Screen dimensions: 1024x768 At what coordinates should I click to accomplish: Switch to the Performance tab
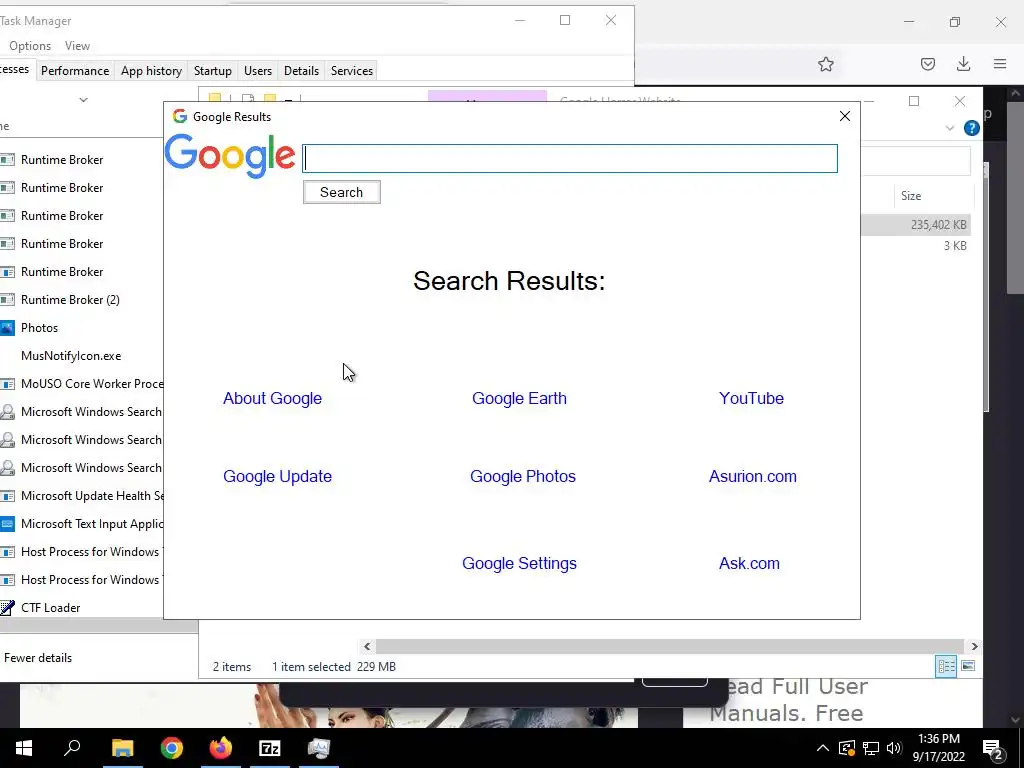(x=74, y=71)
